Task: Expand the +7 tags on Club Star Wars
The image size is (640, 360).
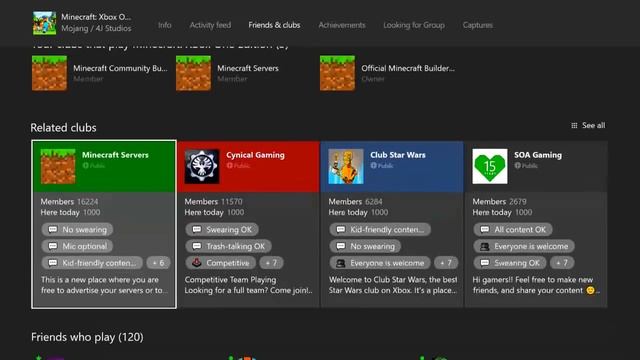Action: (x=446, y=263)
